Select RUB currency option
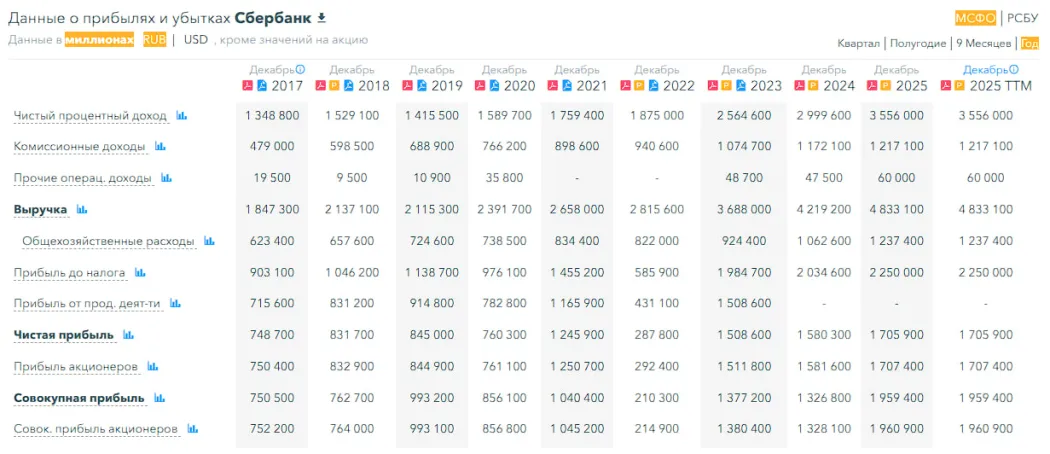Viewport: 1050px width, 454px height. (154, 40)
